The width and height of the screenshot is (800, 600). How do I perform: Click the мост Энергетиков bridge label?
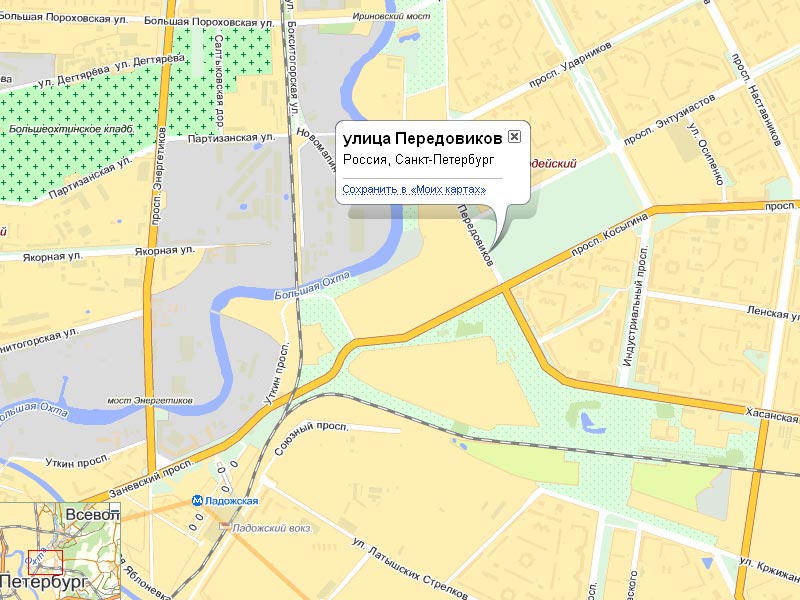[149, 401]
